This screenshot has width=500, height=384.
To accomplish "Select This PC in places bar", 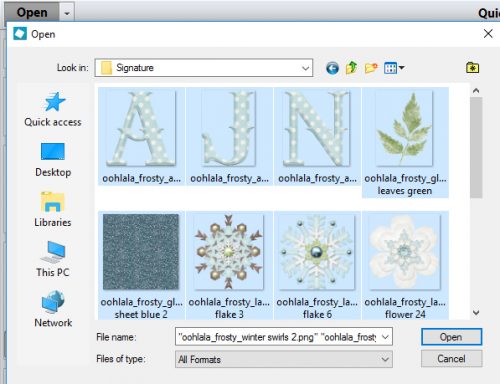I will coord(53,259).
